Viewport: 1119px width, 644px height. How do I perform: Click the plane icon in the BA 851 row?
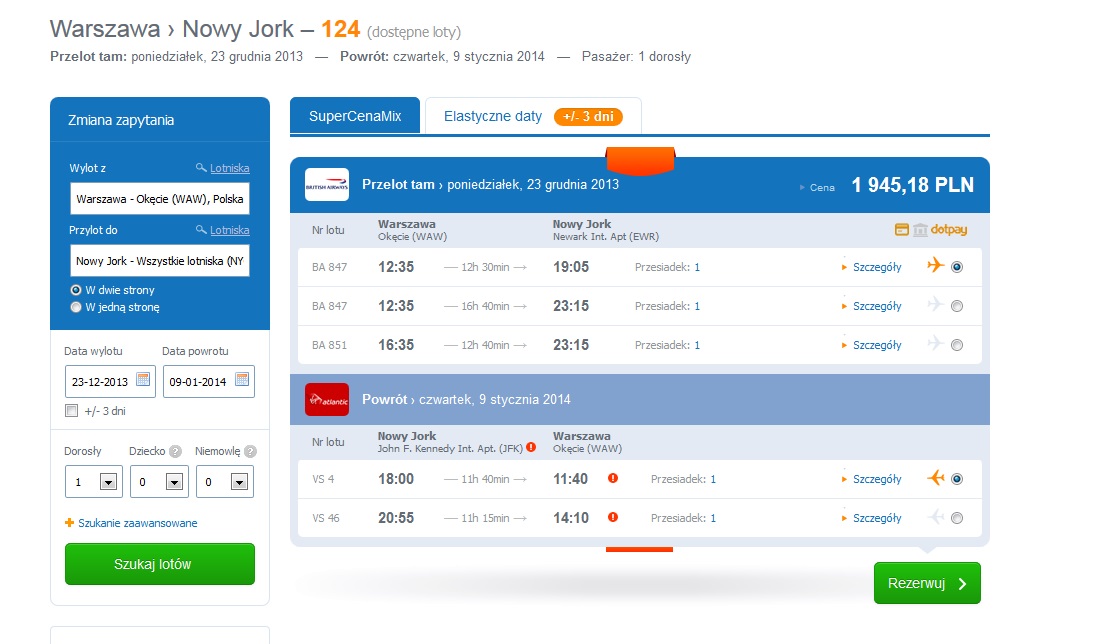[x=935, y=343]
